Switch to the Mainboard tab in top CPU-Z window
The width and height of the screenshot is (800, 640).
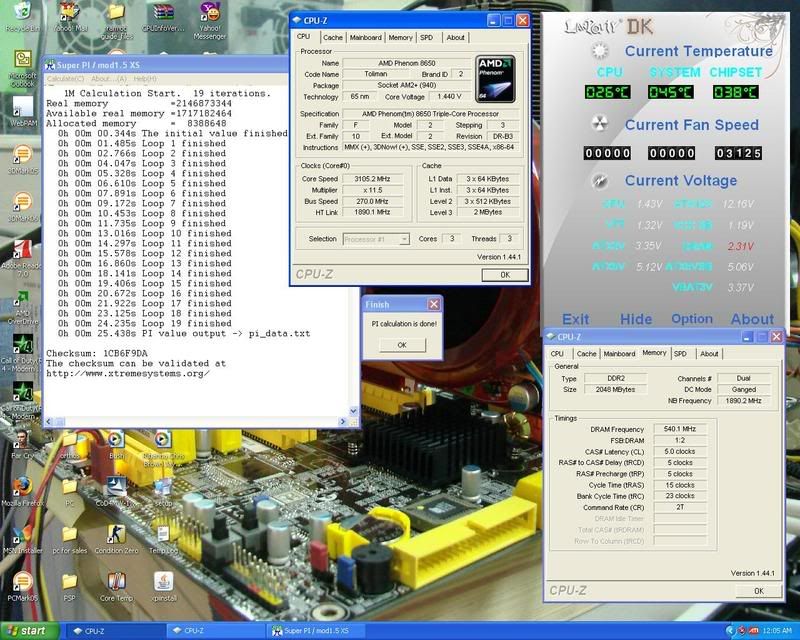click(365, 37)
